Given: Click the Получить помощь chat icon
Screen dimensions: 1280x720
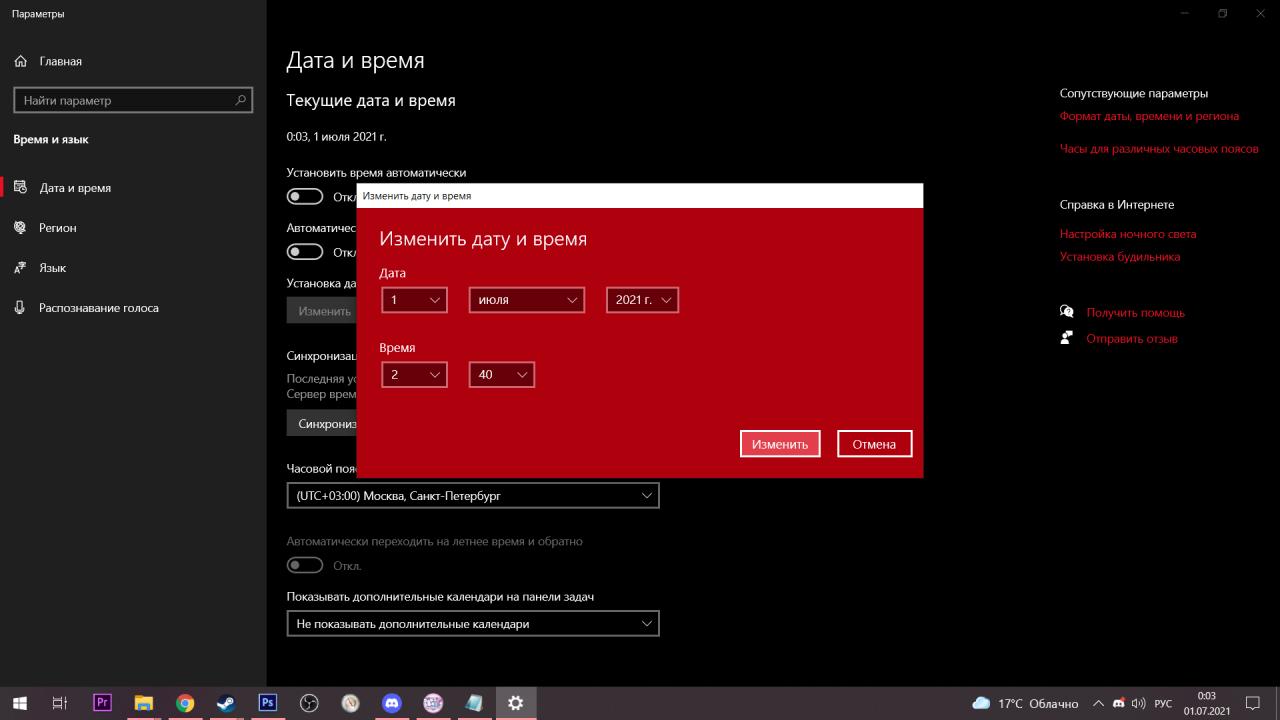Looking at the screenshot, I should pos(1067,312).
